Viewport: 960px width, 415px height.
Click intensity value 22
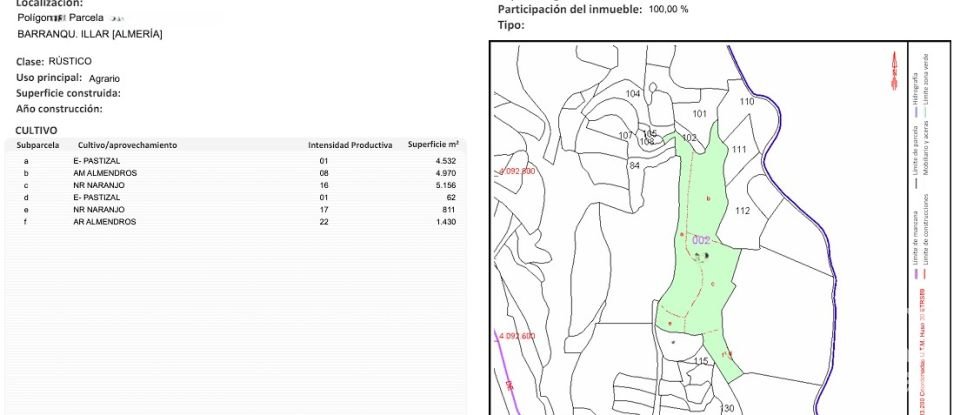pyautogui.click(x=324, y=222)
